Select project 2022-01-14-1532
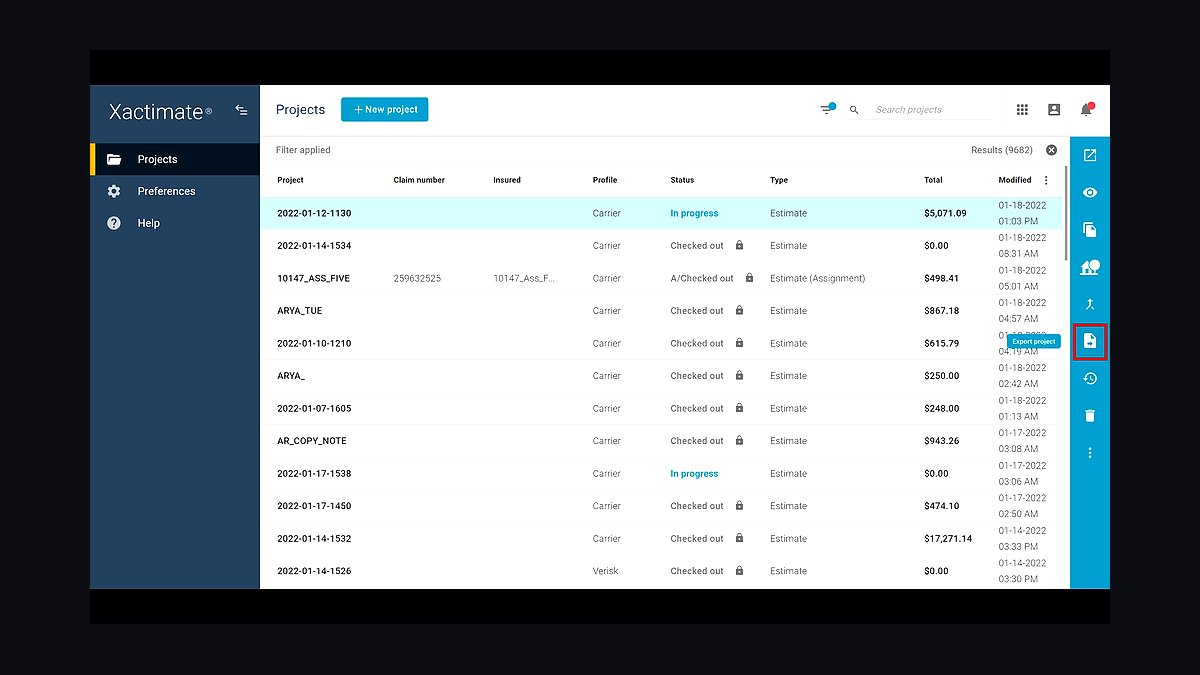 [x=314, y=538]
